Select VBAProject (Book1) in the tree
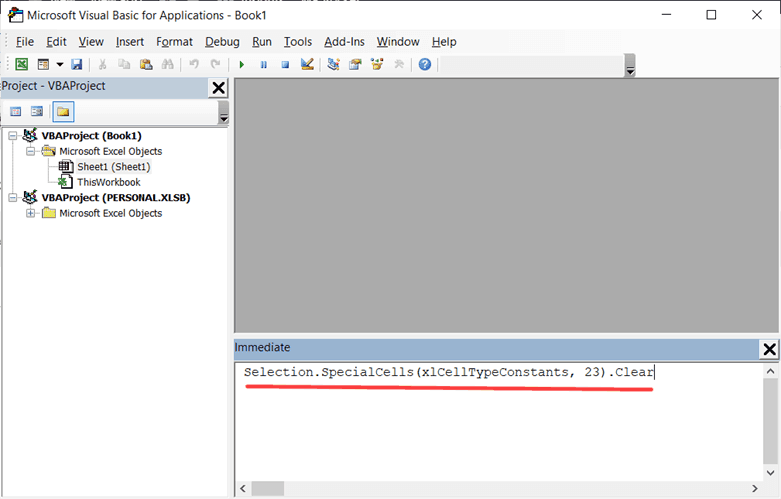Image resolution: width=781 pixels, height=499 pixels. point(91,135)
